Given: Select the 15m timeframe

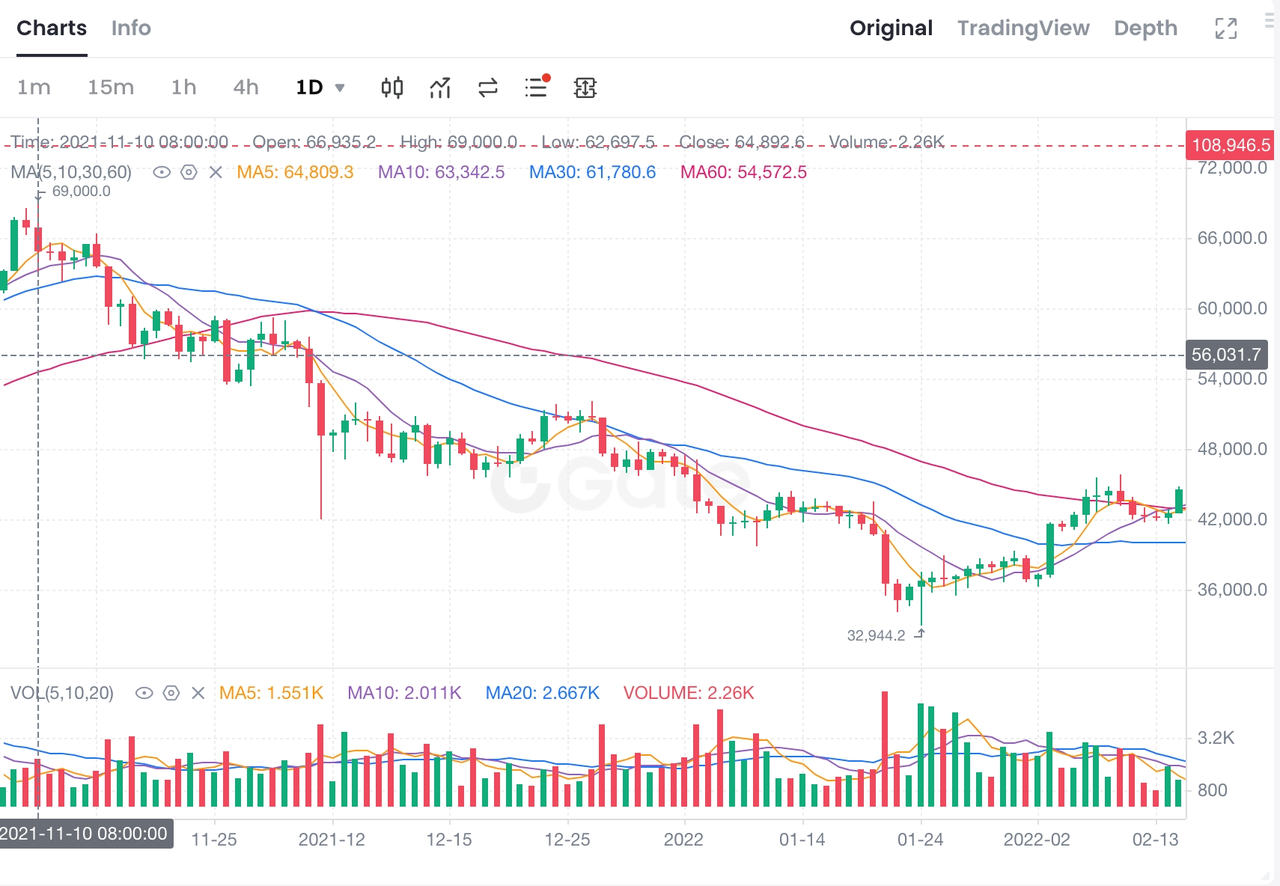Looking at the screenshot, I should click(x=110, y=87).
